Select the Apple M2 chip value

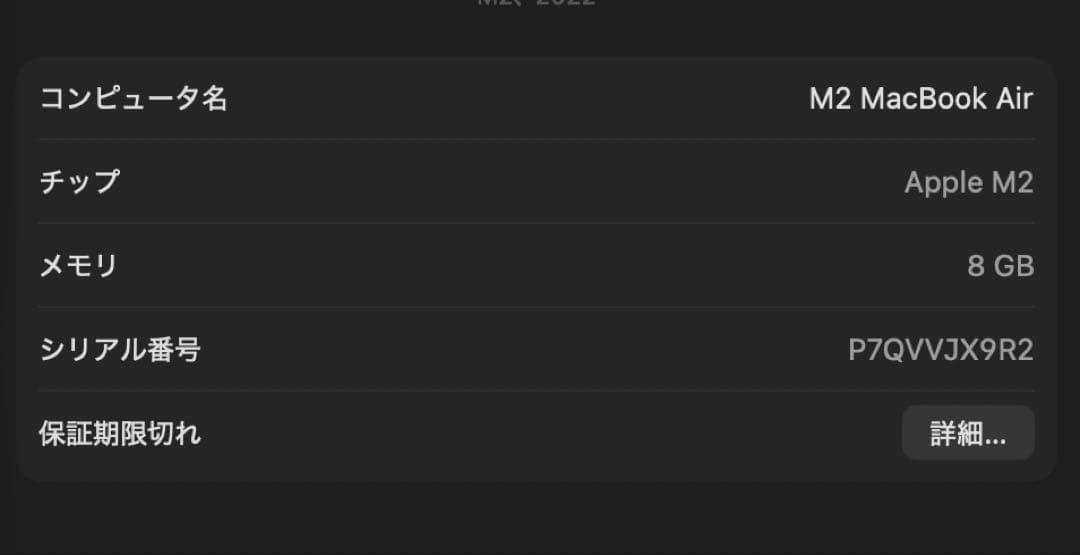[x=968, y=182]
